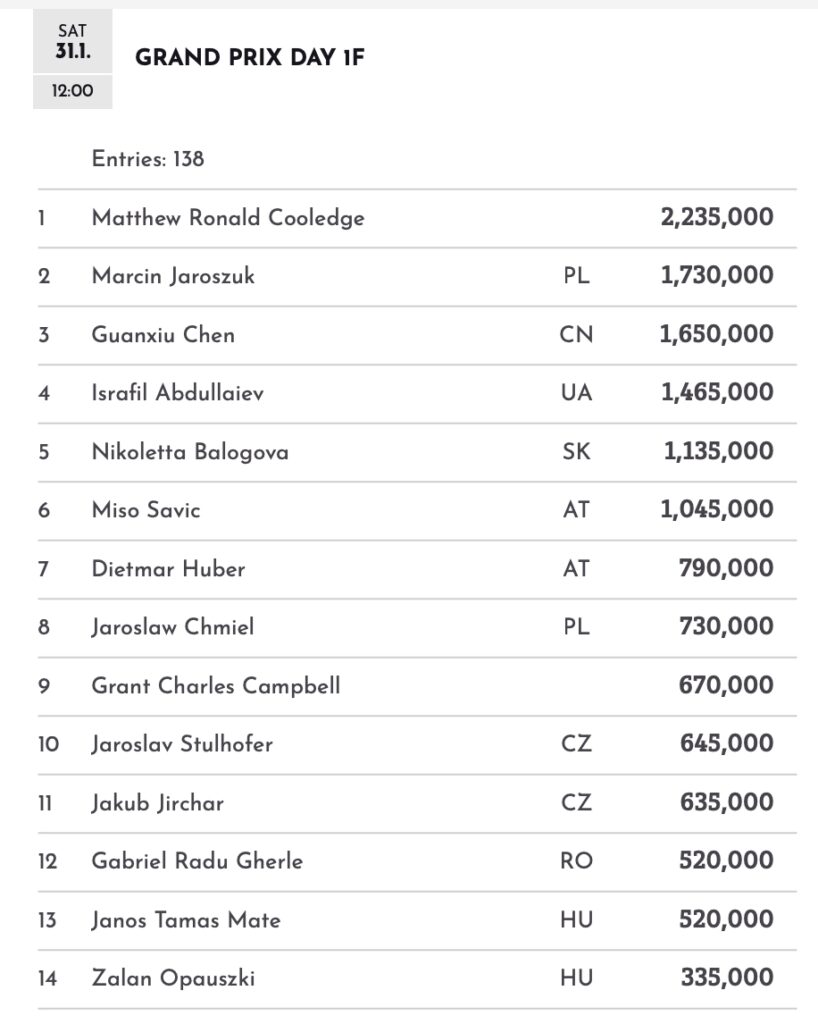
Task: Open Dietmar Huber's entry
Action: tap(168, 569)
